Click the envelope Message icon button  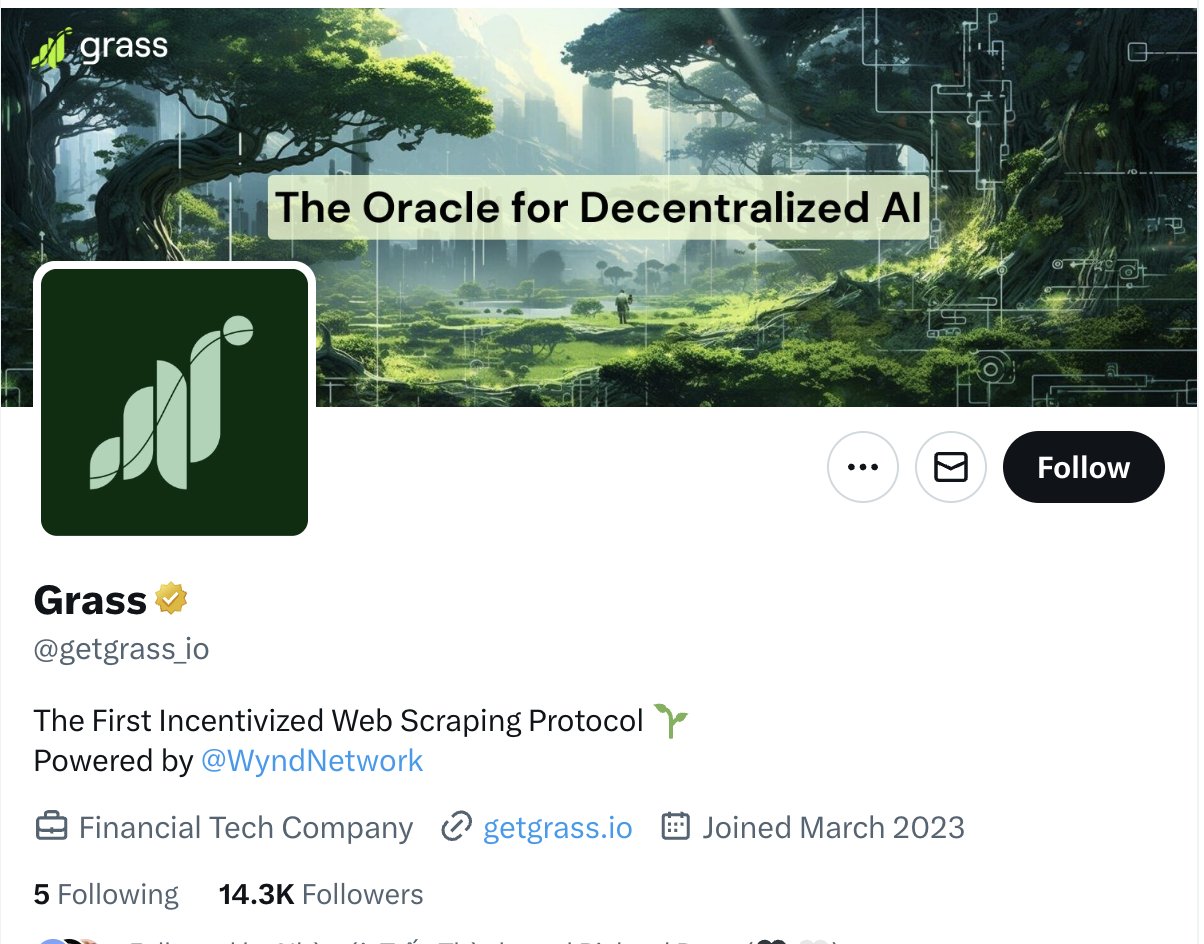coord(950,467)
